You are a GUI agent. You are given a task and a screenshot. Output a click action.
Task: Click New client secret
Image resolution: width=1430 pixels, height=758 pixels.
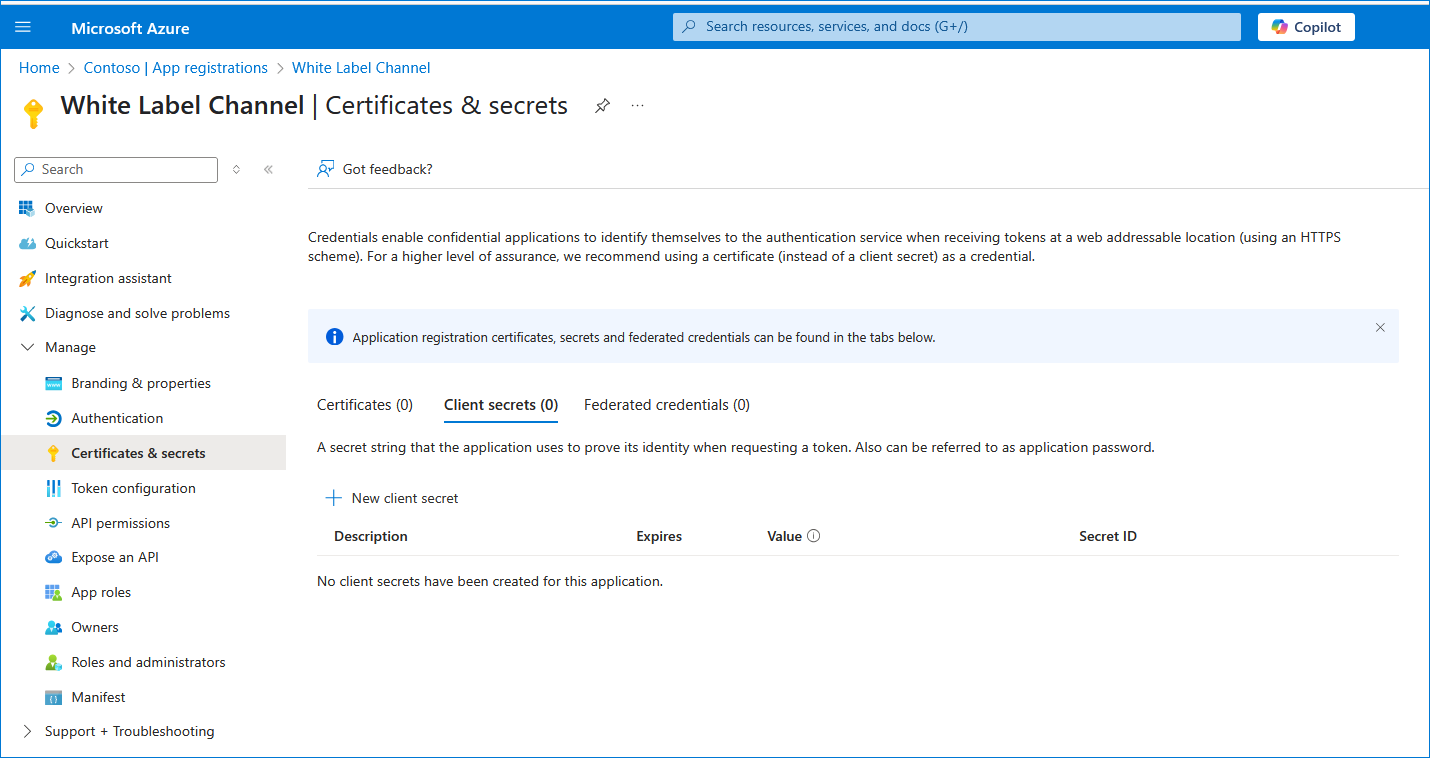pyautogui.click(x=392, y=498)
